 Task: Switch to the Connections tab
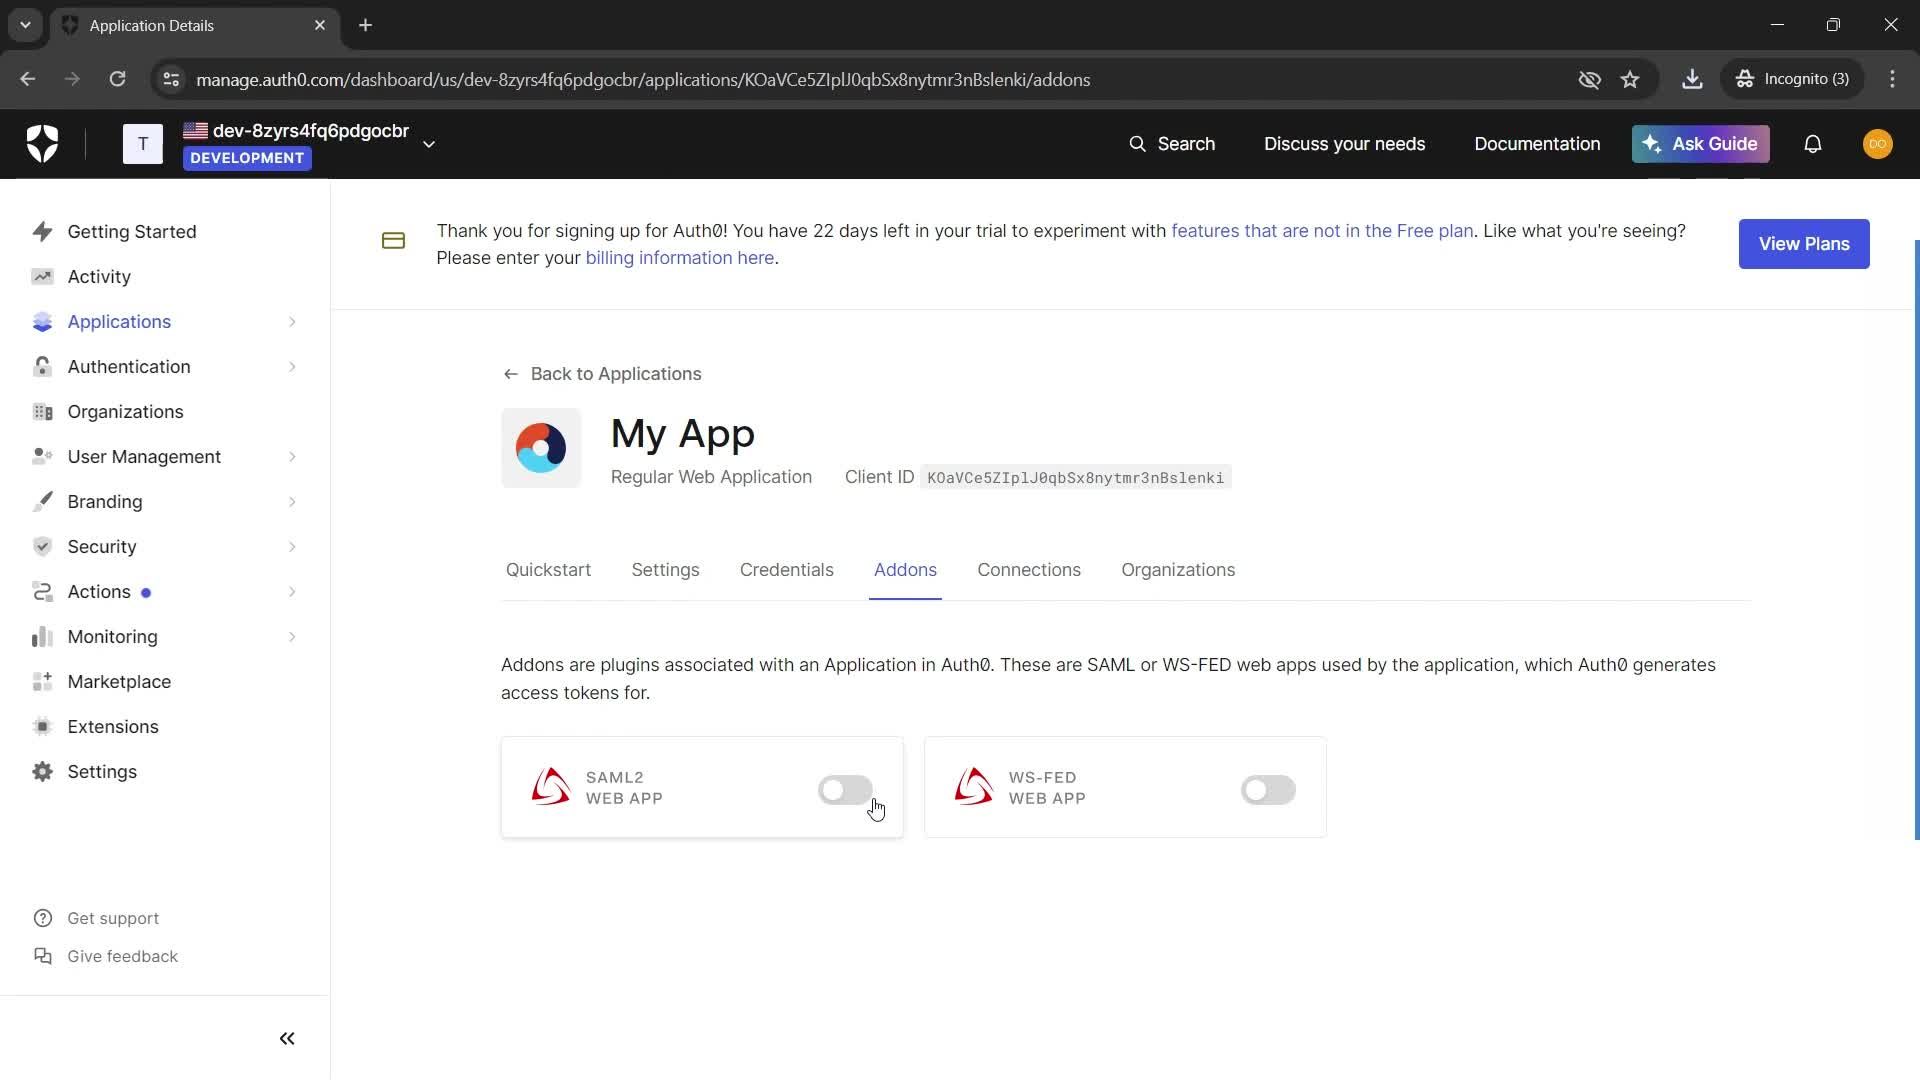pyautogui.click(x=1029, y=570)
